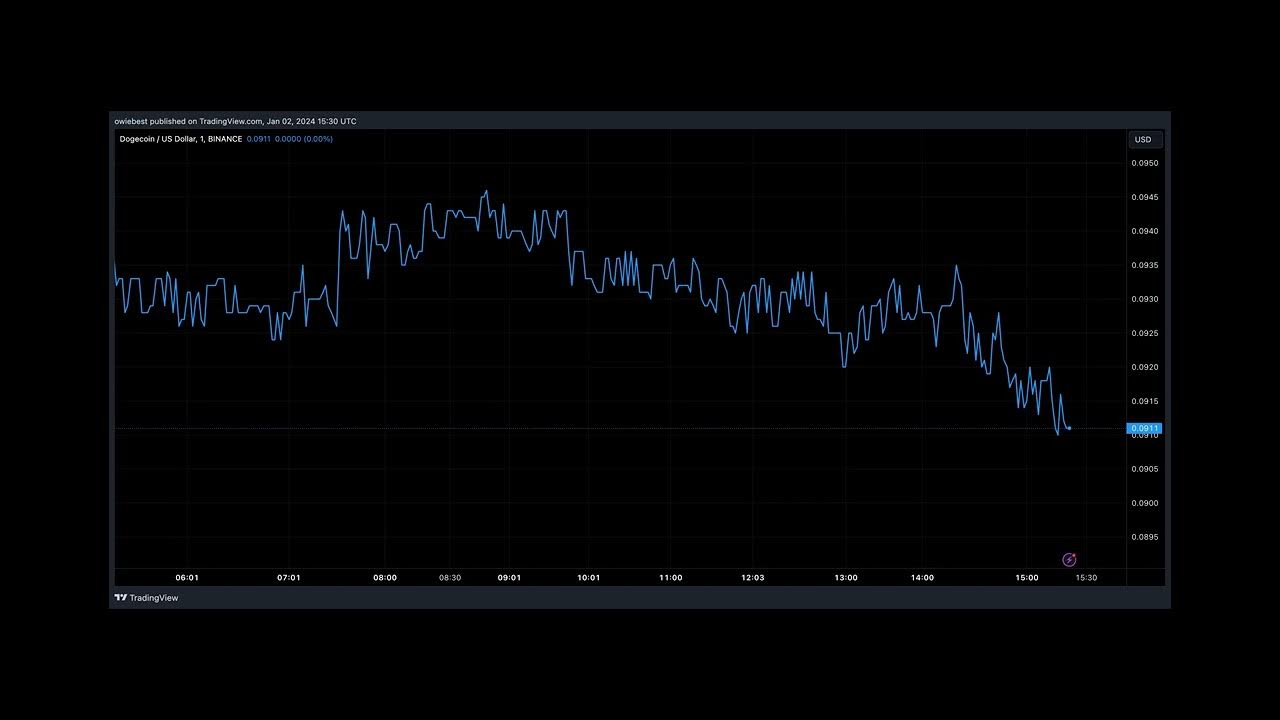Click the 09:01 time axis label
1280x720 pixels.
point(509,577)
